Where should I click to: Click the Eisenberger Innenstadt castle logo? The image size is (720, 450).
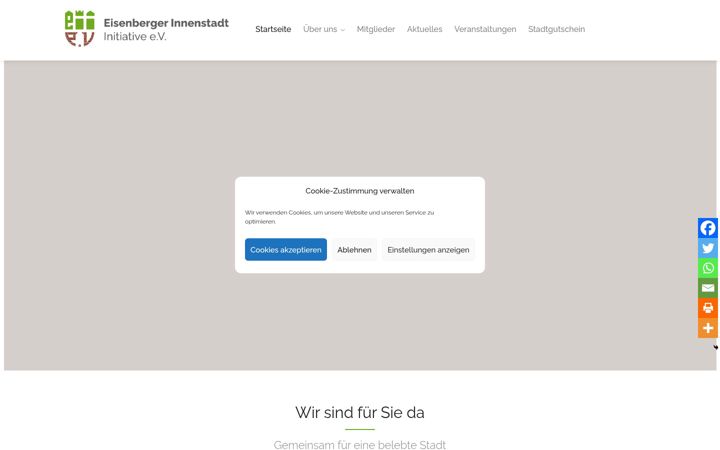pos(80,28)
